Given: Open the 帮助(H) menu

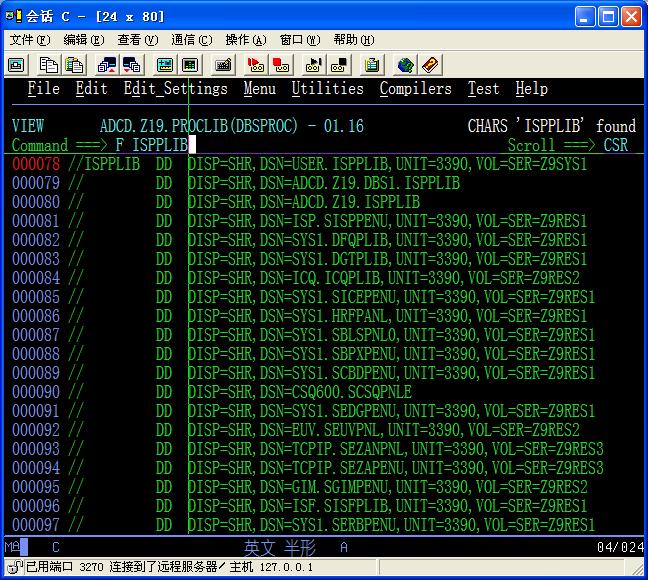Looking at the screenshot, I should click(354, 40).
